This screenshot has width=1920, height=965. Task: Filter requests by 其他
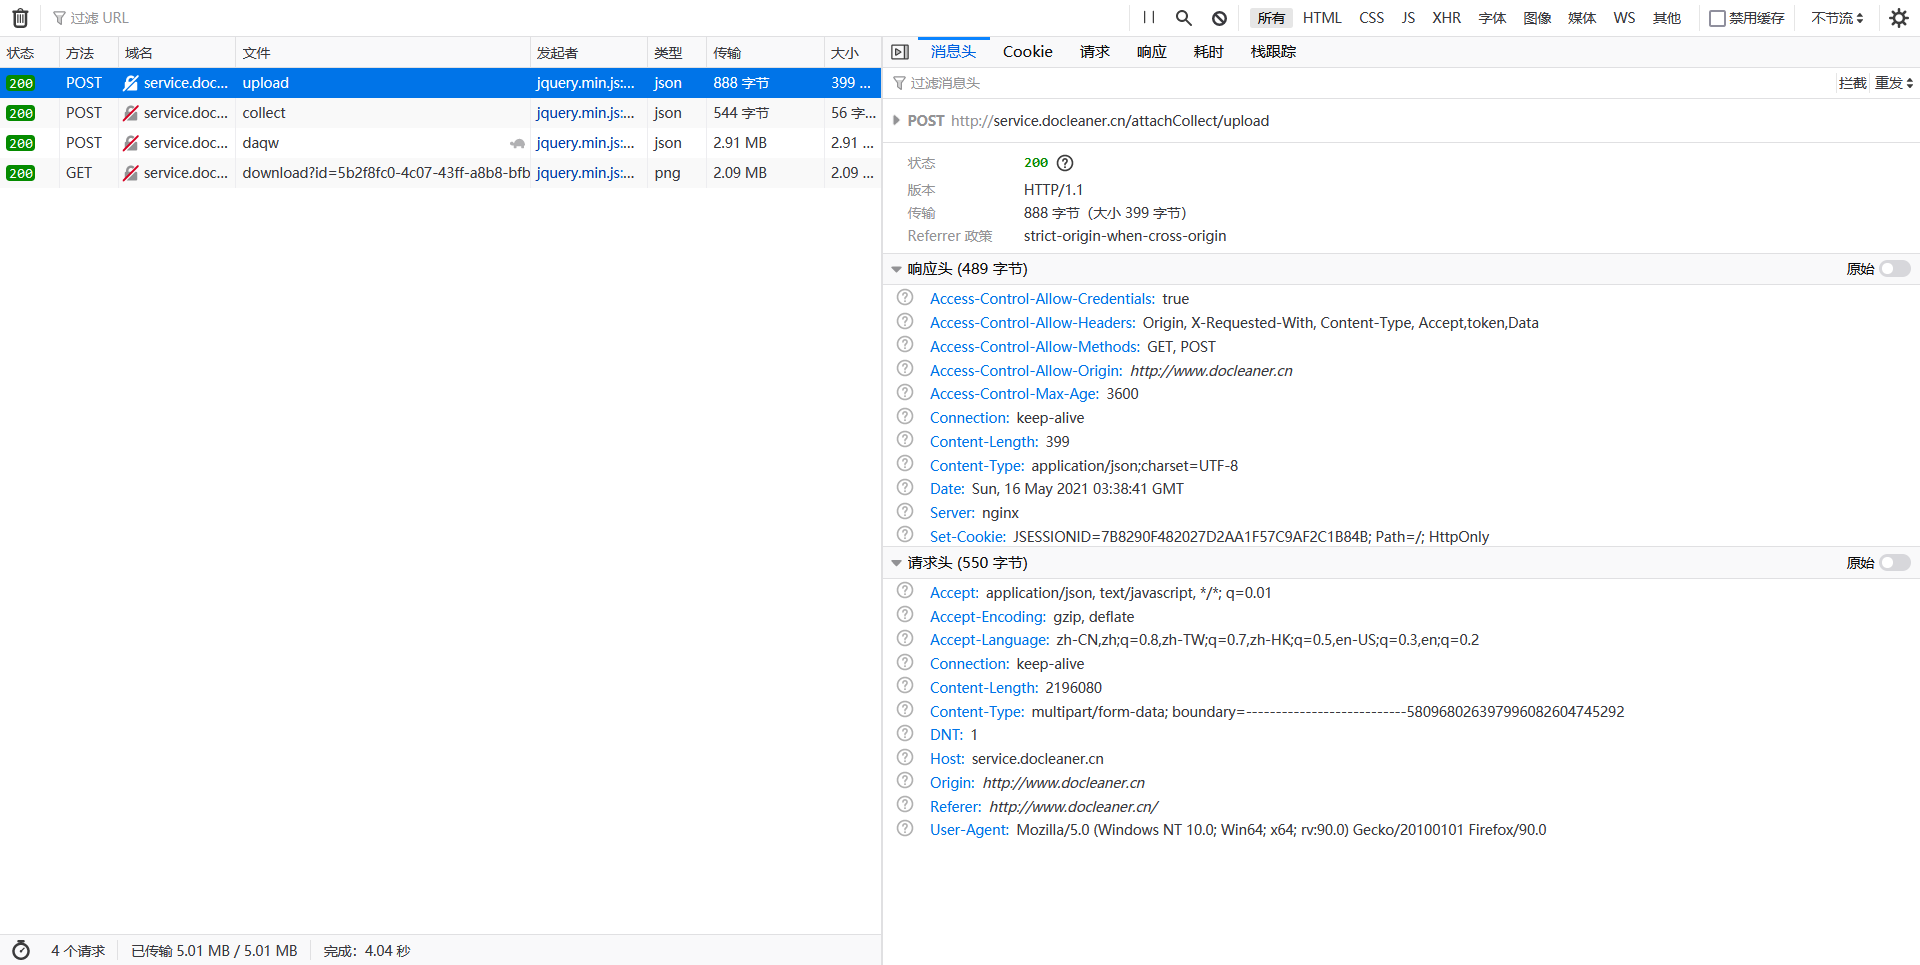click(1667, 18)
